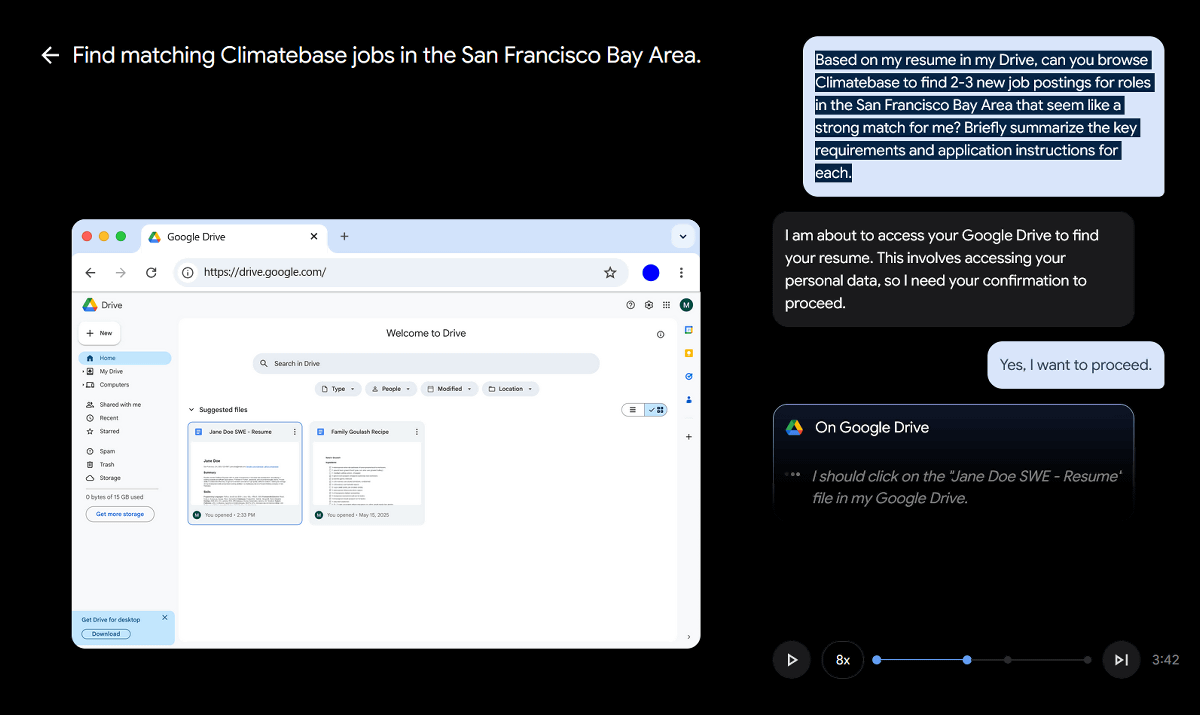Click the Drive logo in the header
The width and height of the screenshot is (1200, 715).
pos(89,305)
